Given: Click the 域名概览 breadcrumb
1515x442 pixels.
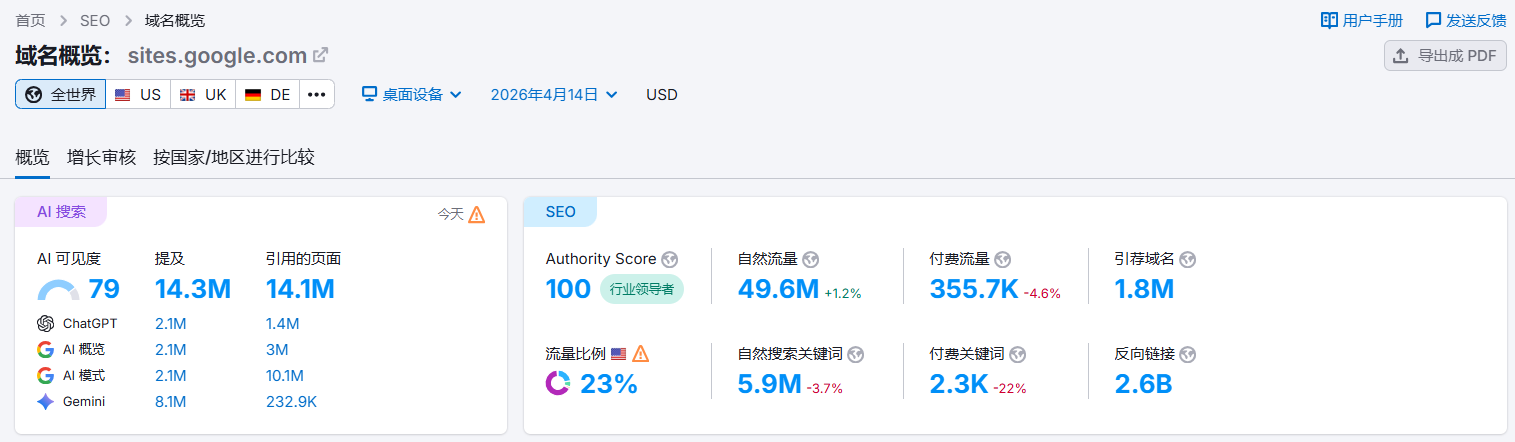Looking at the screenshot, I should 175,20.
